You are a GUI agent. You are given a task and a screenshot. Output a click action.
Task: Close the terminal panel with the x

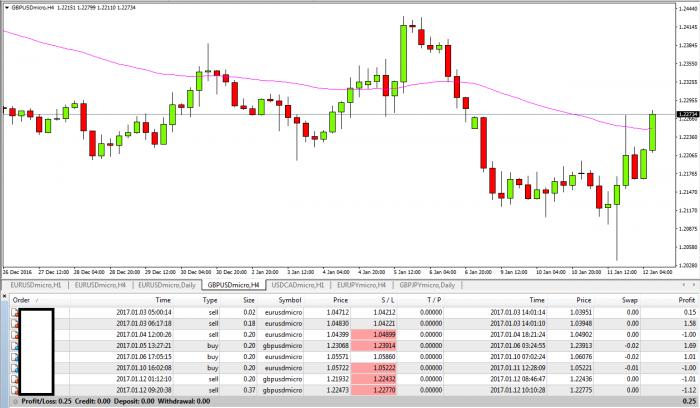tap(4, 296)
